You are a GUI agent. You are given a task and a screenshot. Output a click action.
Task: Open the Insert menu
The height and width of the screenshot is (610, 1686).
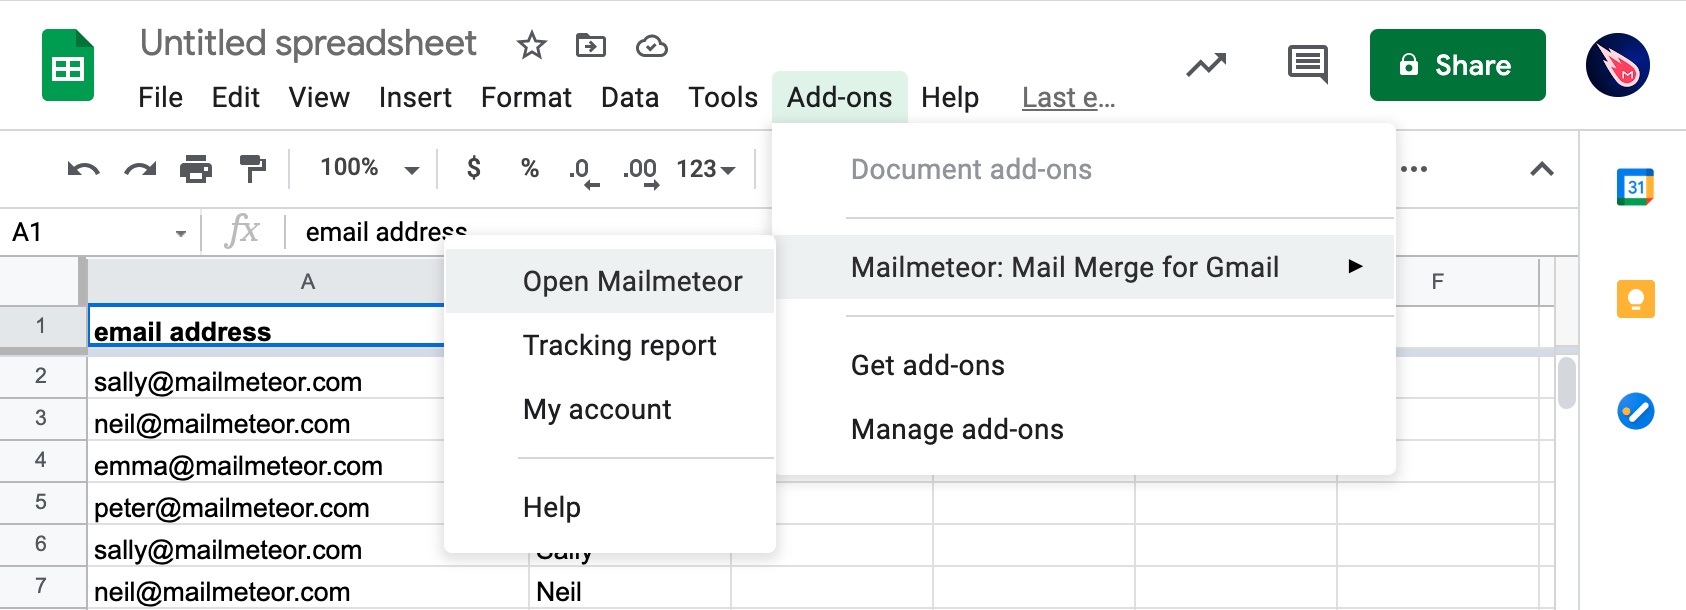pyautogui.click(x=415, y=98)
